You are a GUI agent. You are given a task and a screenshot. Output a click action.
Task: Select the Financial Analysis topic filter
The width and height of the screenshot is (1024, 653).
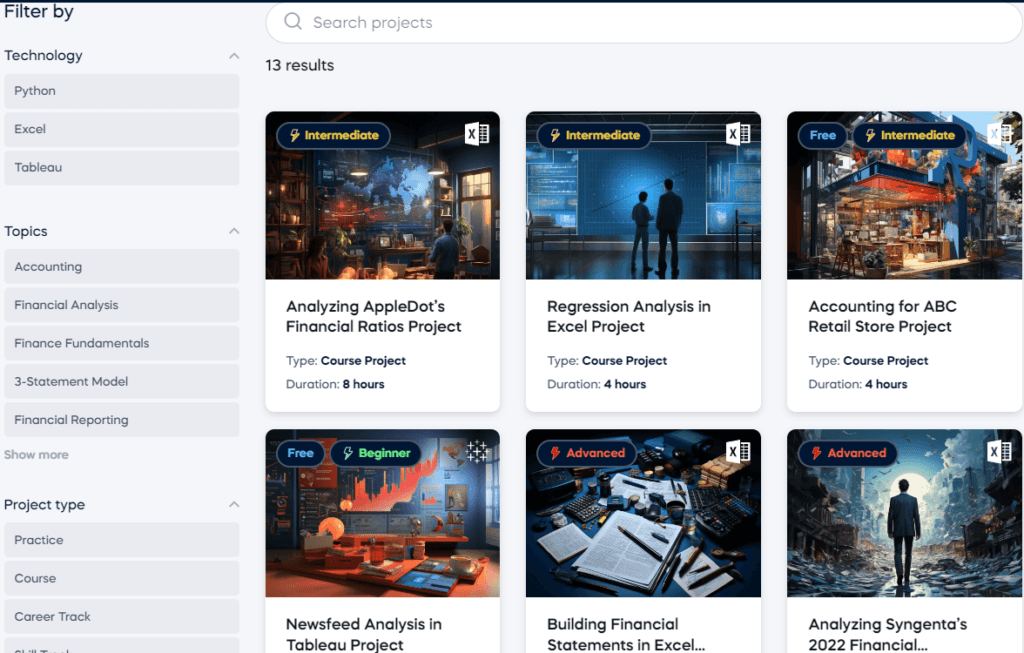(121, 305)
